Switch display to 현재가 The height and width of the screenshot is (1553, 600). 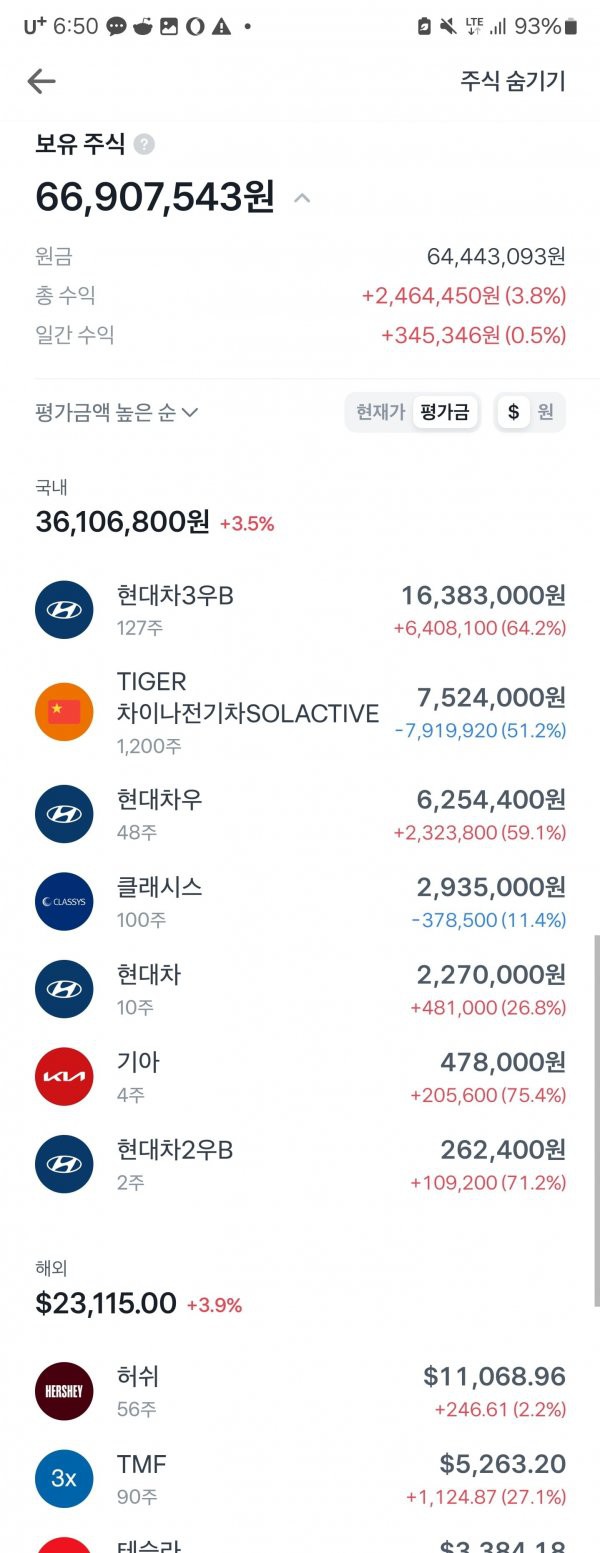380,412
